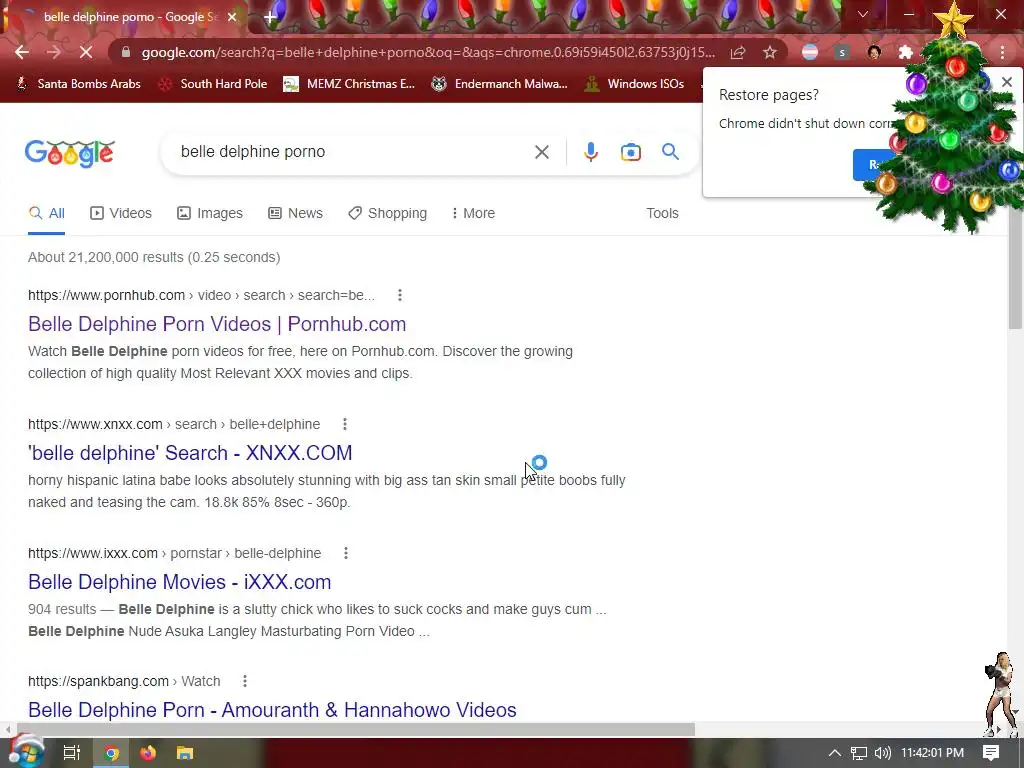
Task: Select the All results tab
Action: [46, 214]
